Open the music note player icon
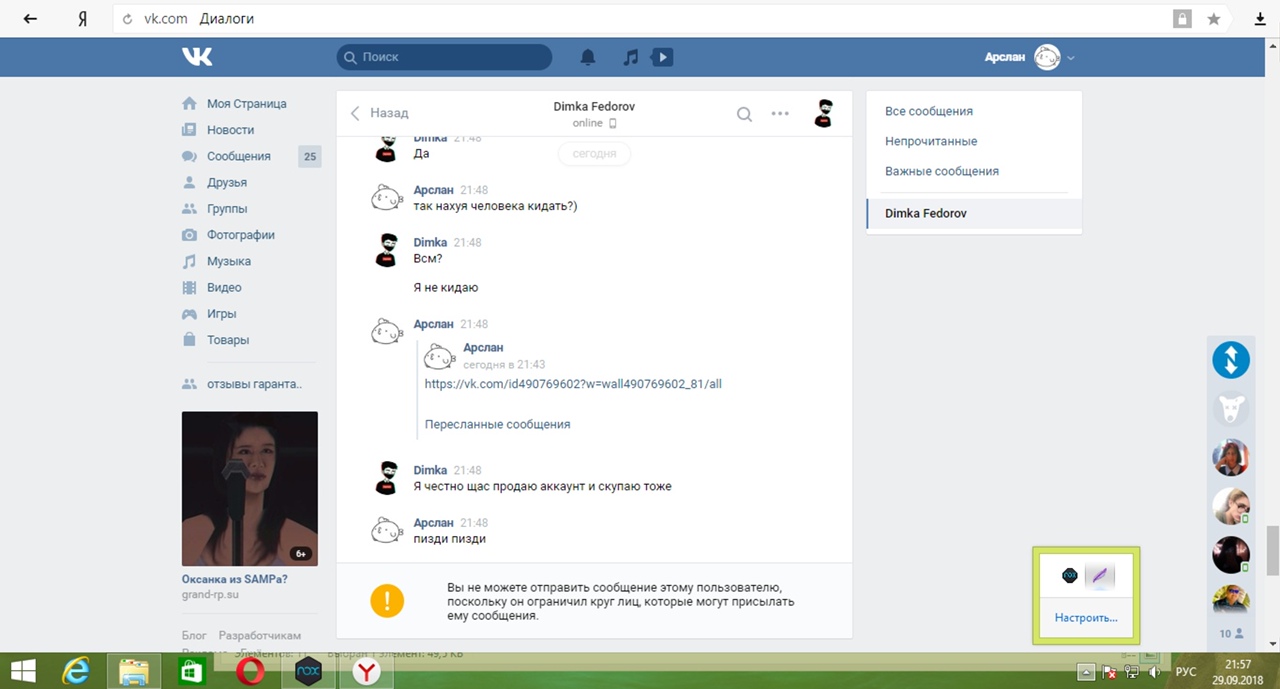Viewport: 1280px width, 689px height. 630,57
